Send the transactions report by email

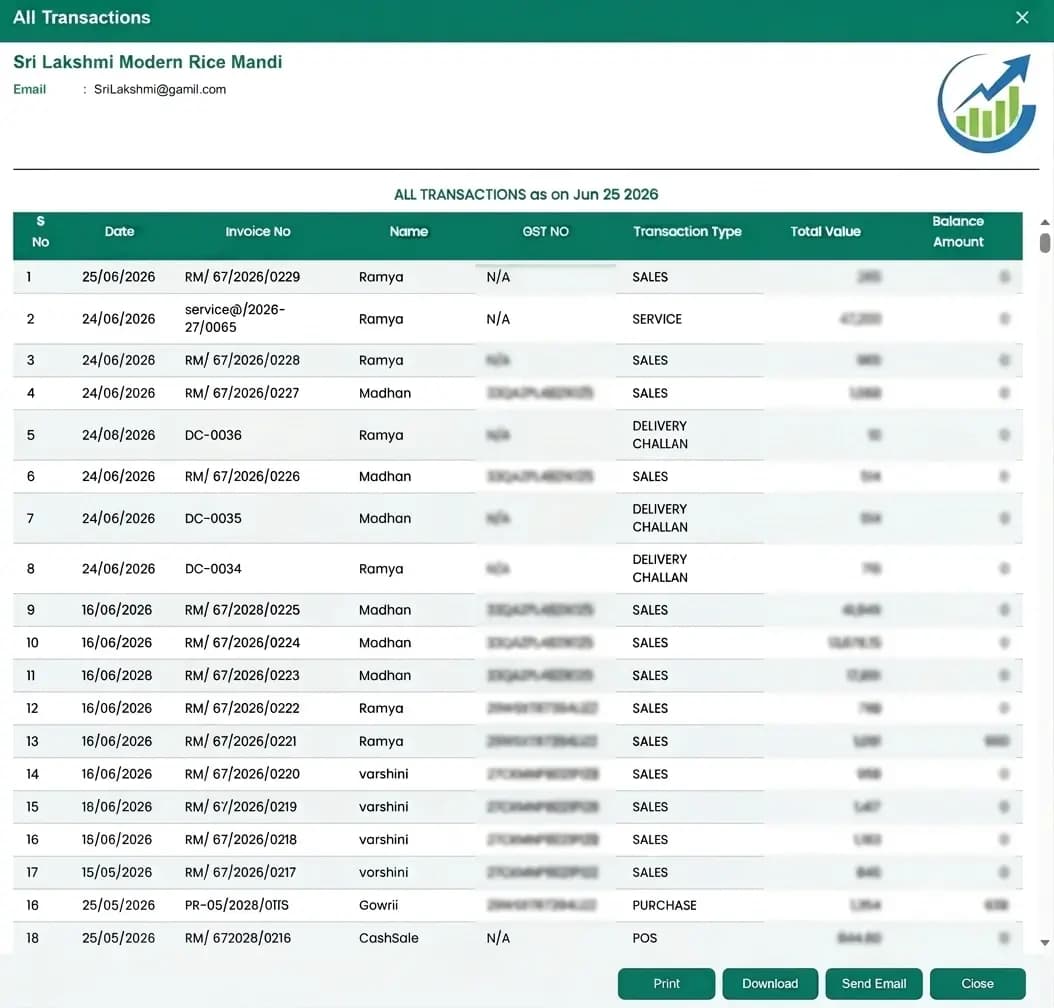(x=873, y=983)
